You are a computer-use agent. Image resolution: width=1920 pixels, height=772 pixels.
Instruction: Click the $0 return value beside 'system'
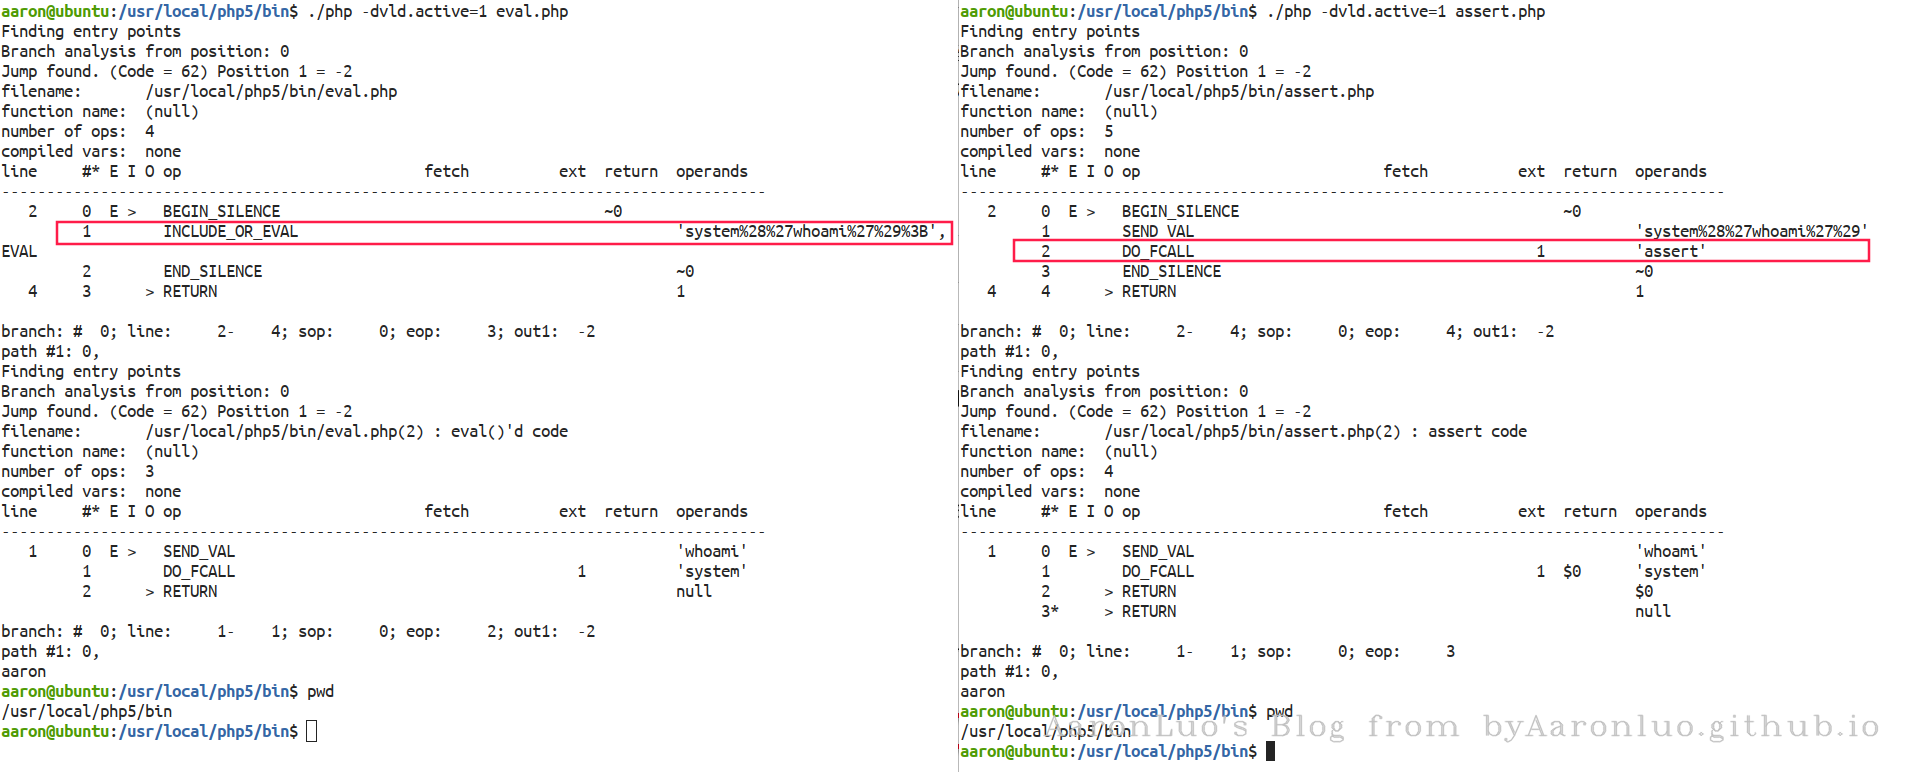tap(1572, 572)
